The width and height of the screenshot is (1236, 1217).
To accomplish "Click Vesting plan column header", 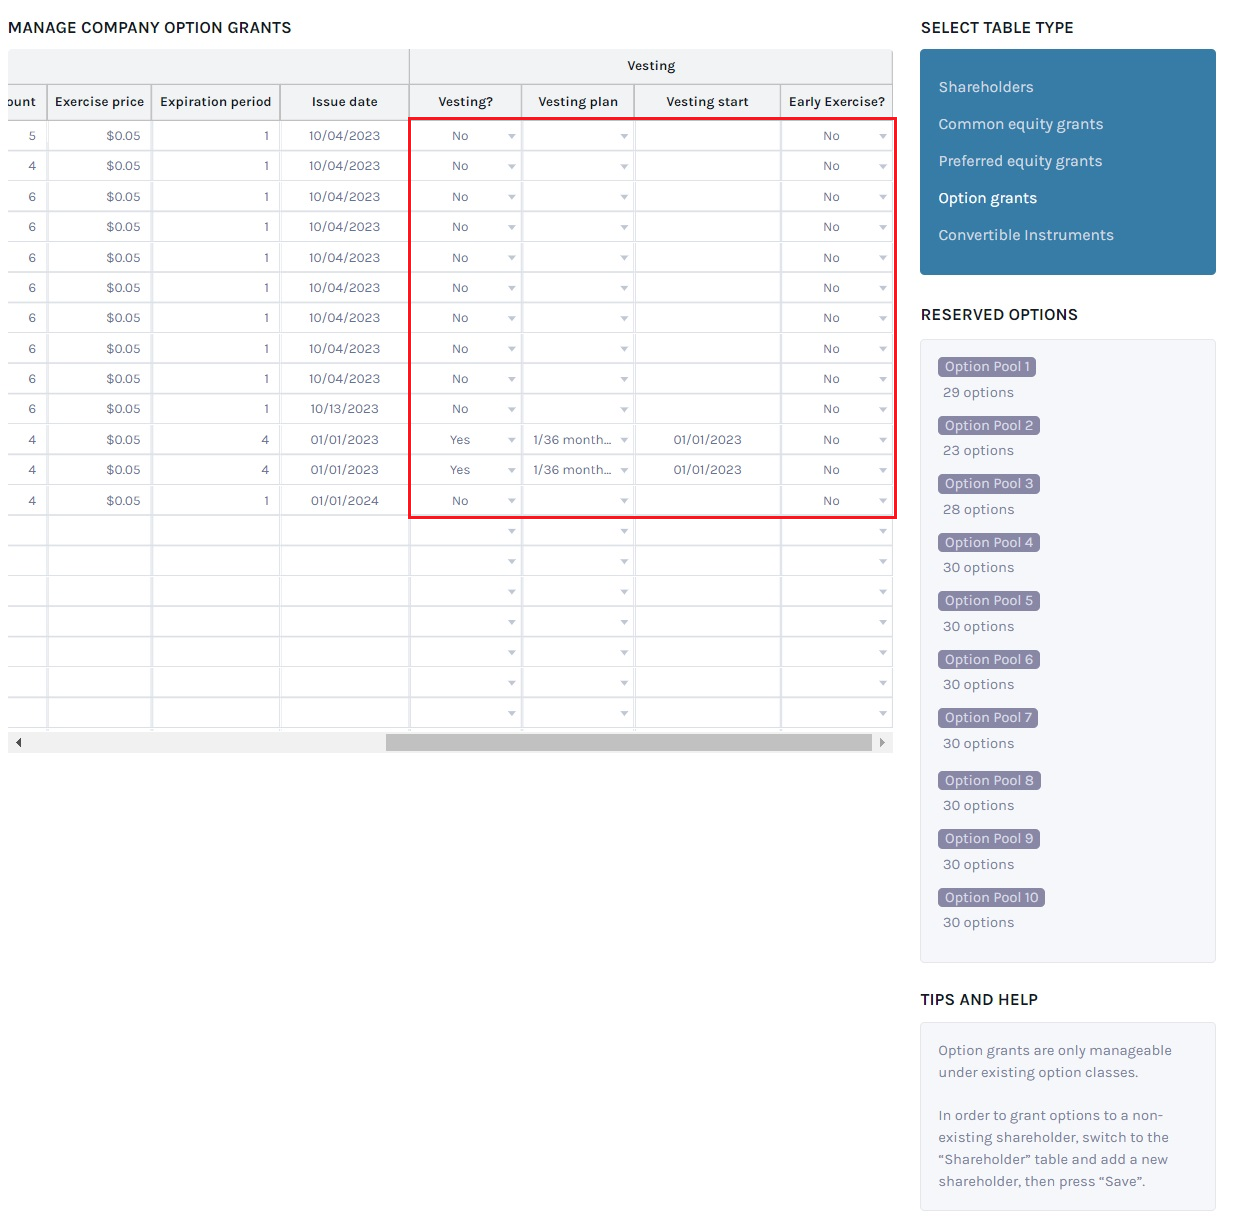I will [x=578, y=102].
